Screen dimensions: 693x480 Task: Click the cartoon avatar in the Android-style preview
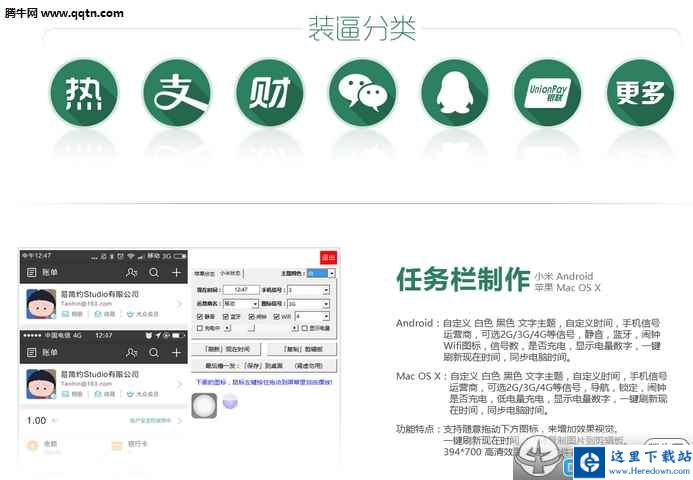click(x=41, y=304)
